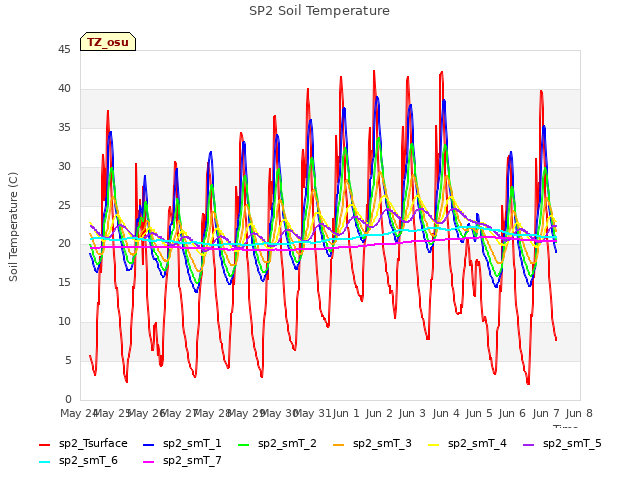This screenshot has height=480, width=640.
Task: Click the Jun 5 x-axis tick label
Action: (x=479, y=413)
